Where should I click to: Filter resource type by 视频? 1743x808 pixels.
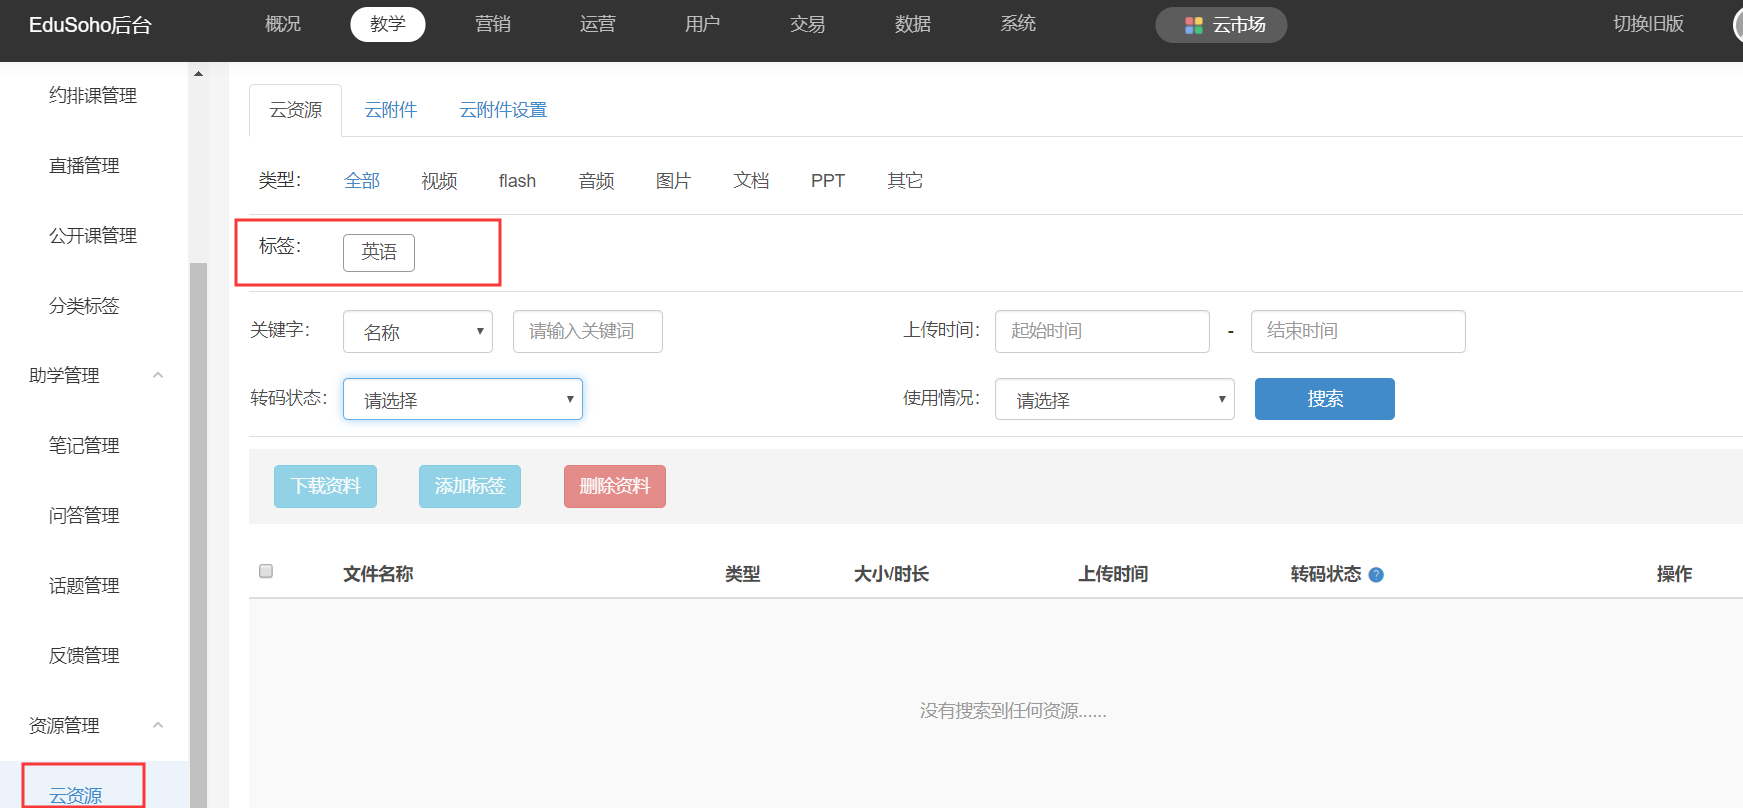coord(439,181)
